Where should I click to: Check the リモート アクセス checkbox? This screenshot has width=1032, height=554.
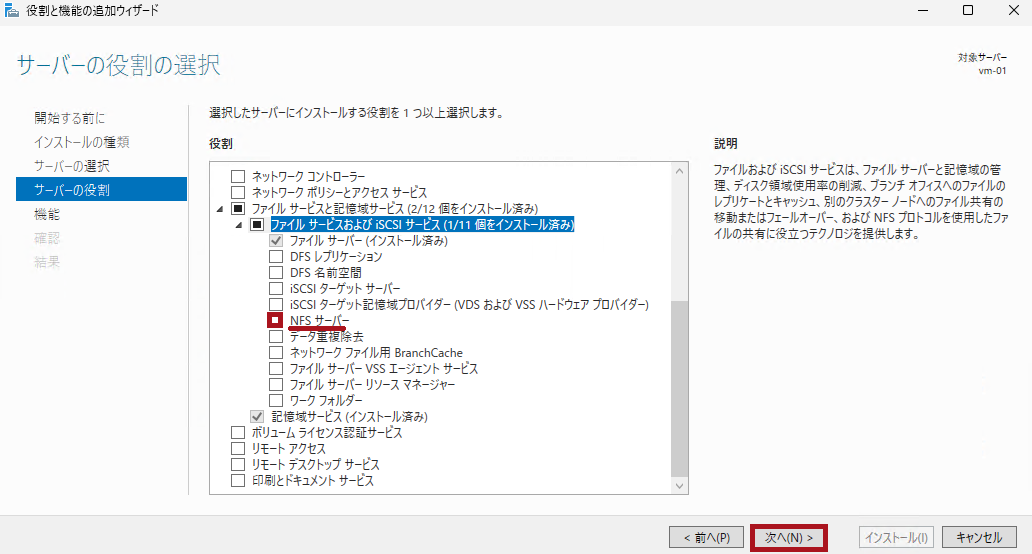pyautogui.click(x=238, y=449)
